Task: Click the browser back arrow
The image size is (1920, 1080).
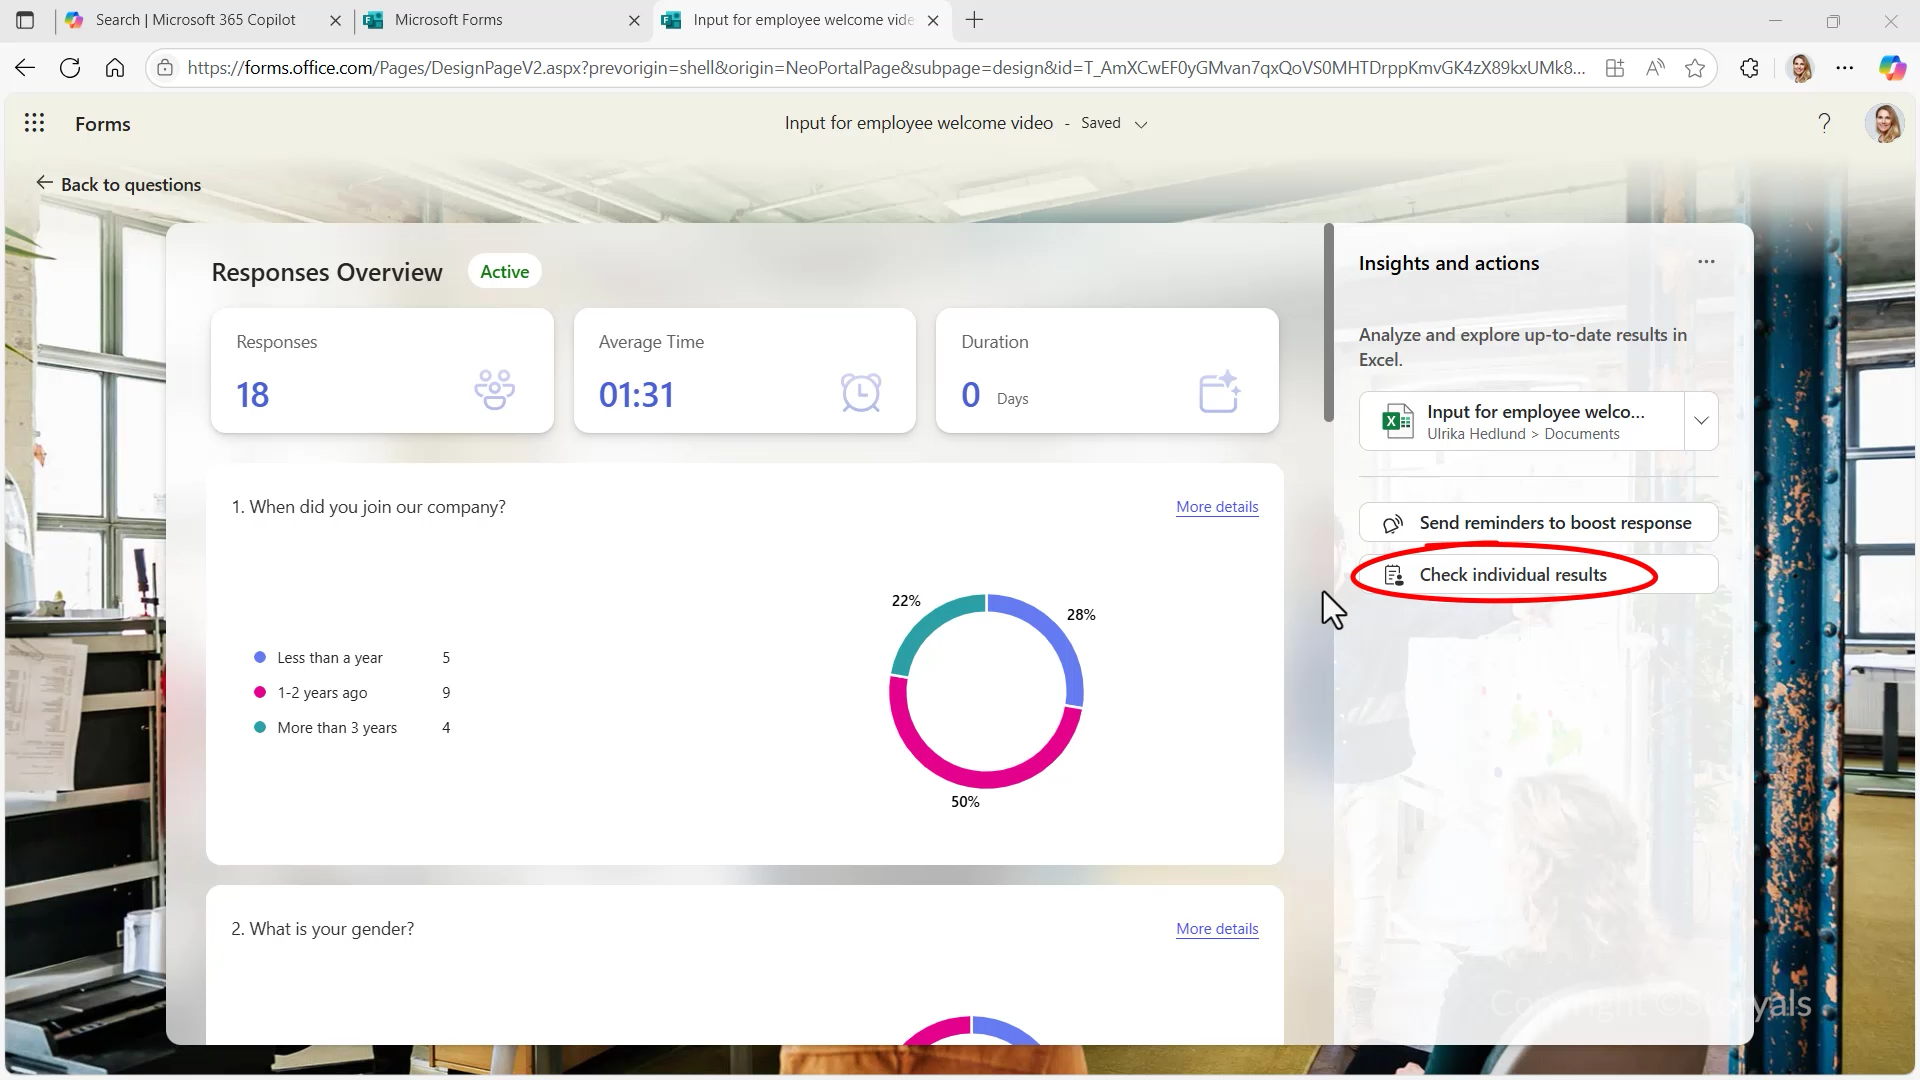Action: pos(25,68)
